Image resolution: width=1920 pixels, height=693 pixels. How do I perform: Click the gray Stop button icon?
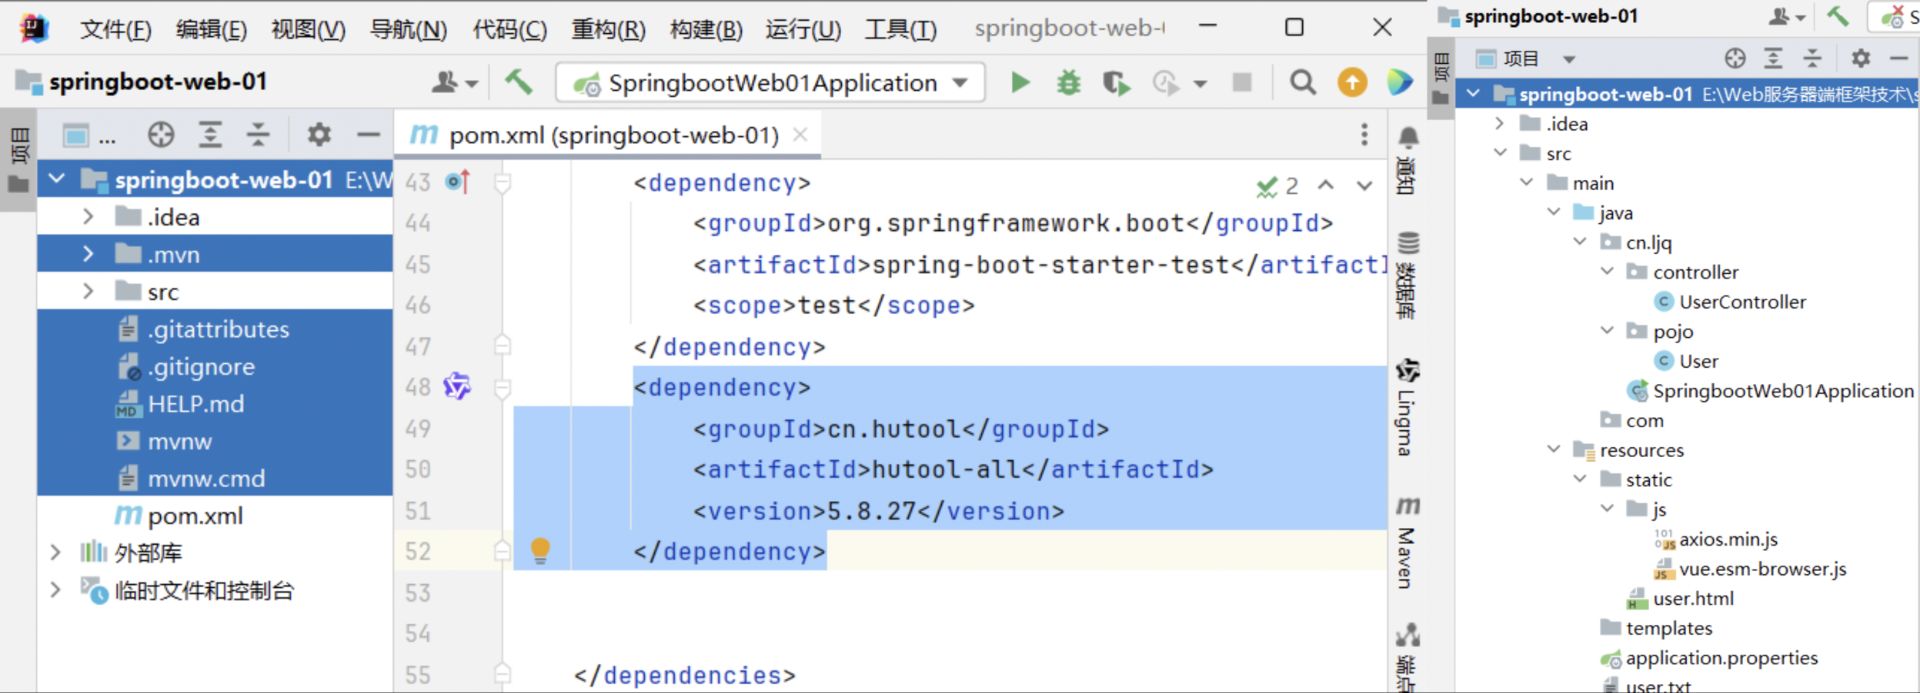1242,82
